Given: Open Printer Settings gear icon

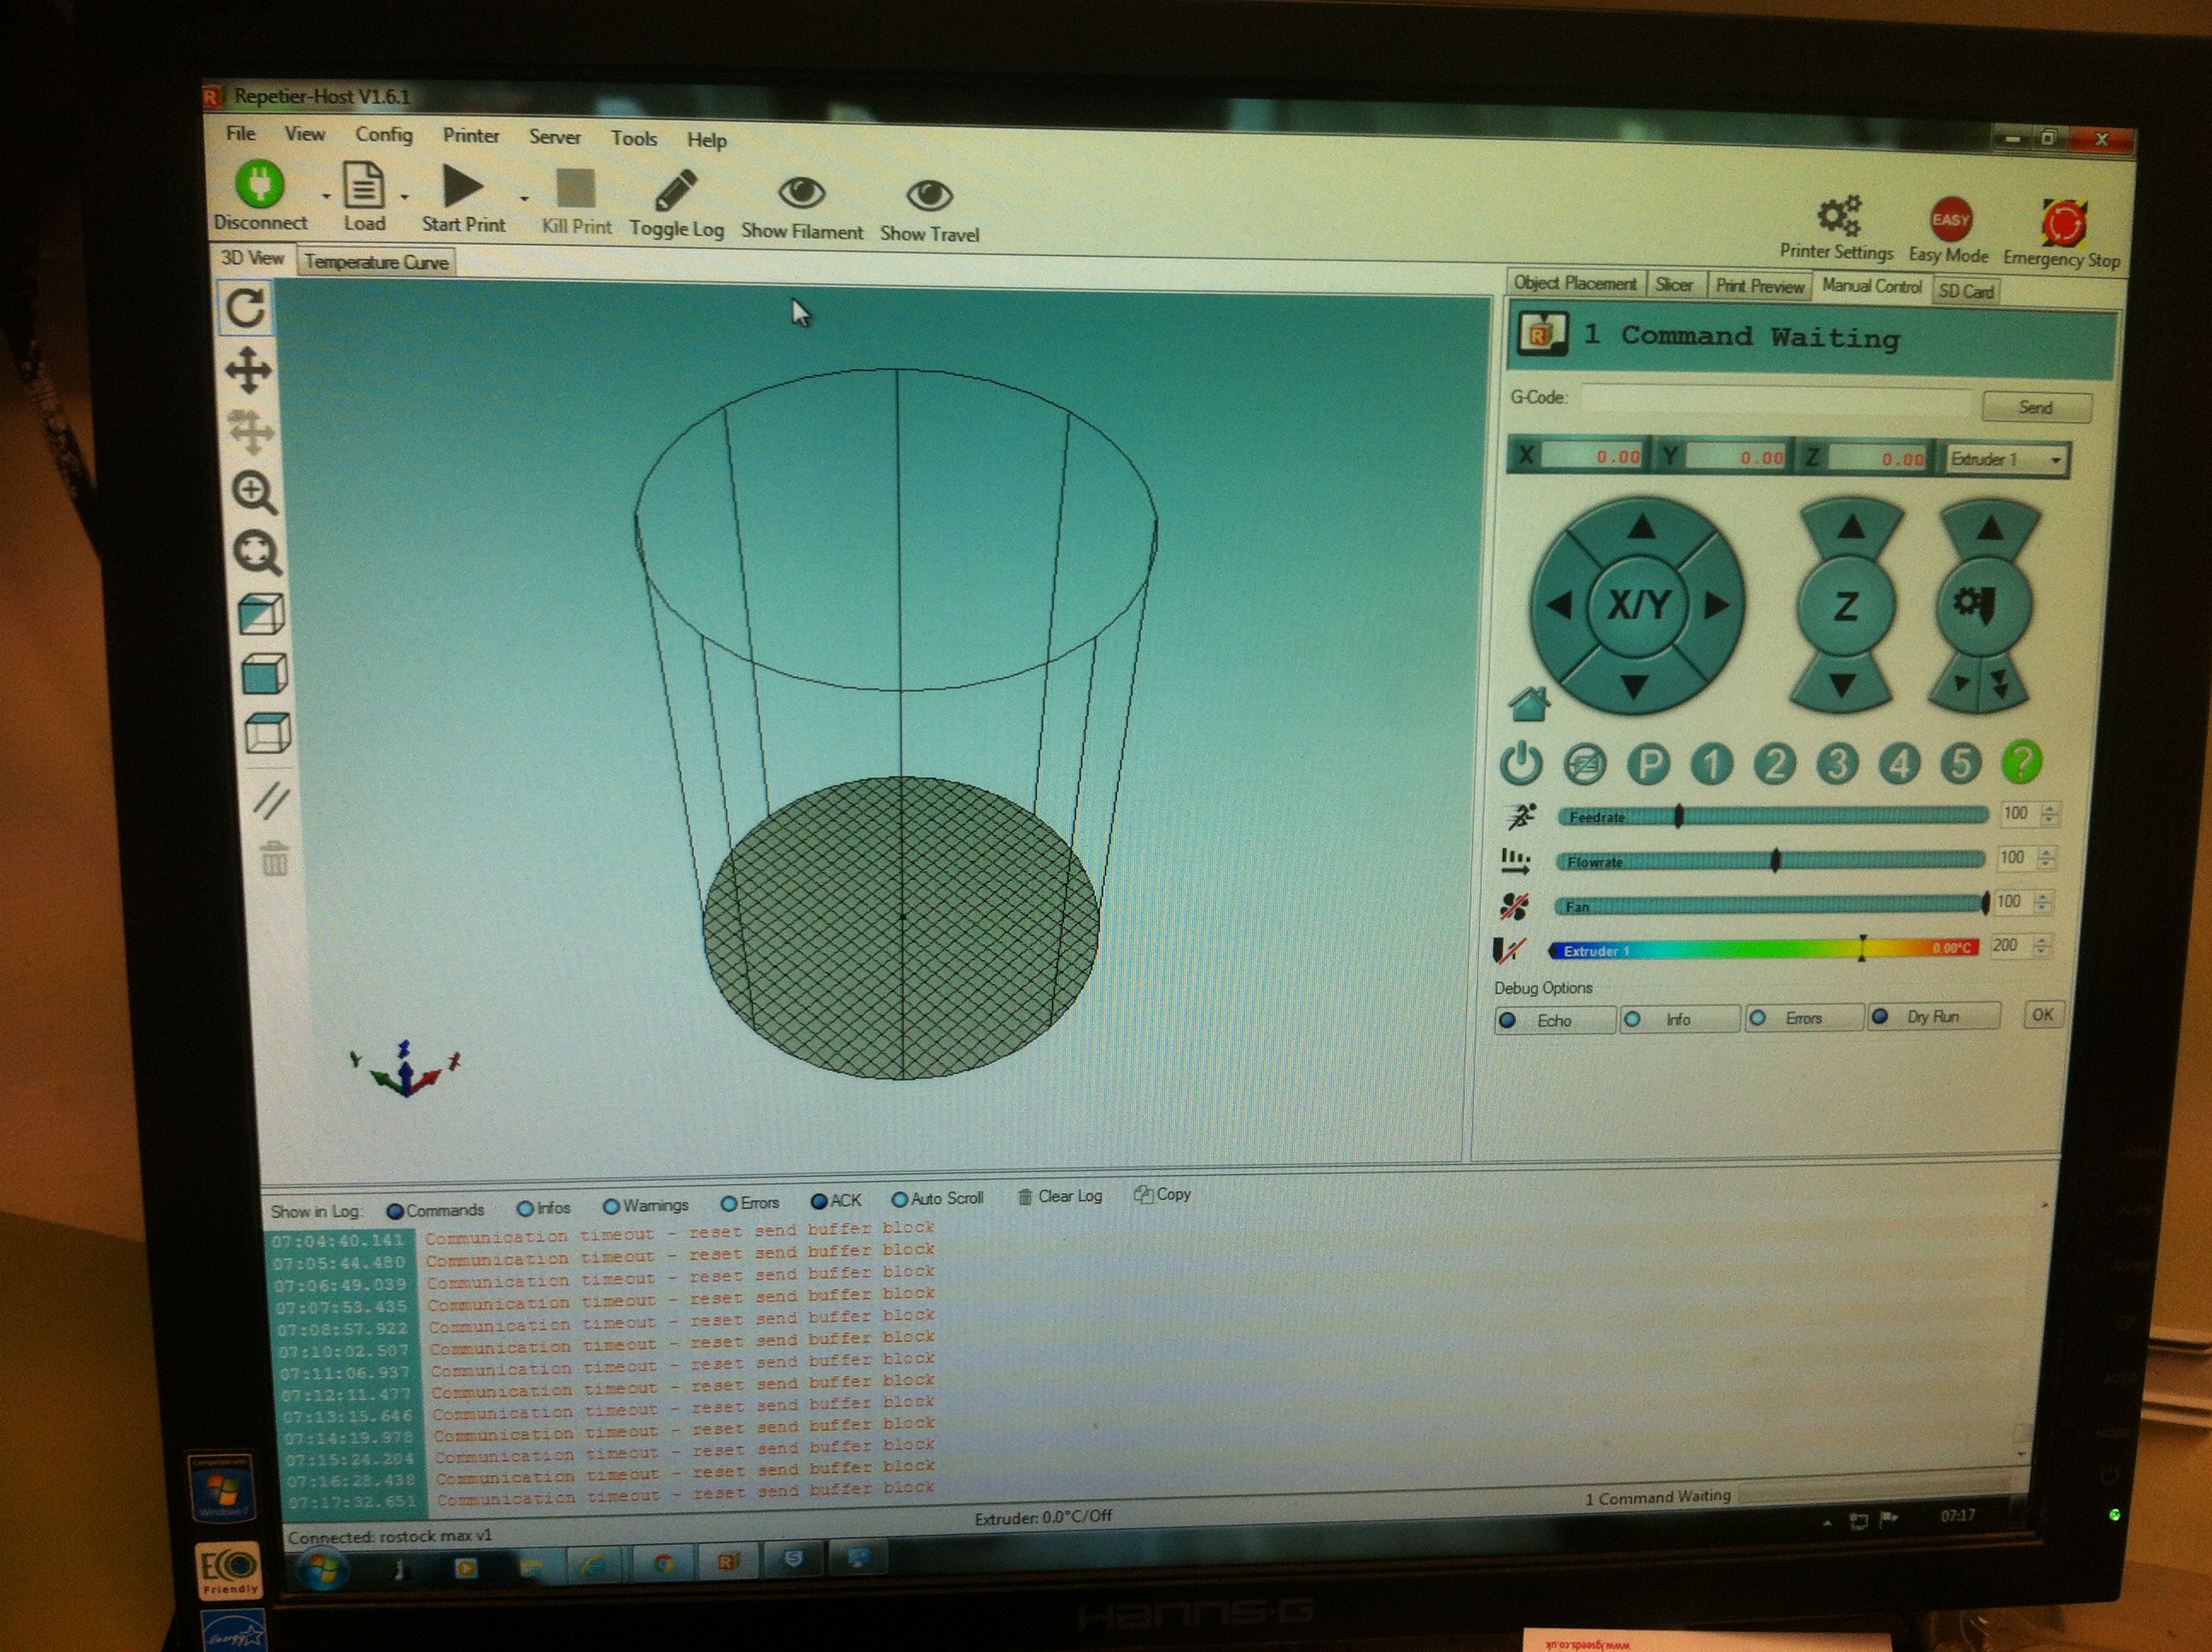Looking at the screenshot, I should click(1838, 216).
